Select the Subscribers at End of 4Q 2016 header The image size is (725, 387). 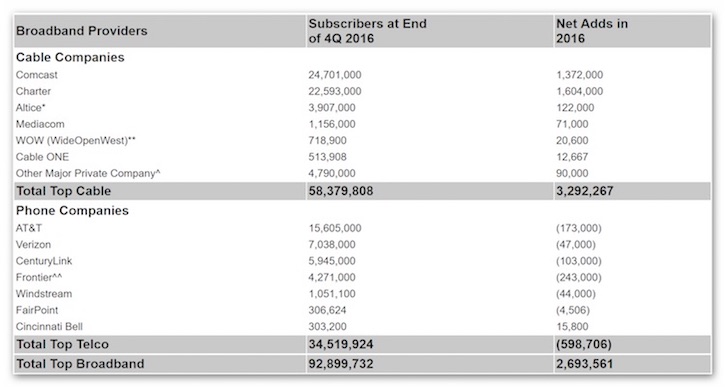click(367, 31)
